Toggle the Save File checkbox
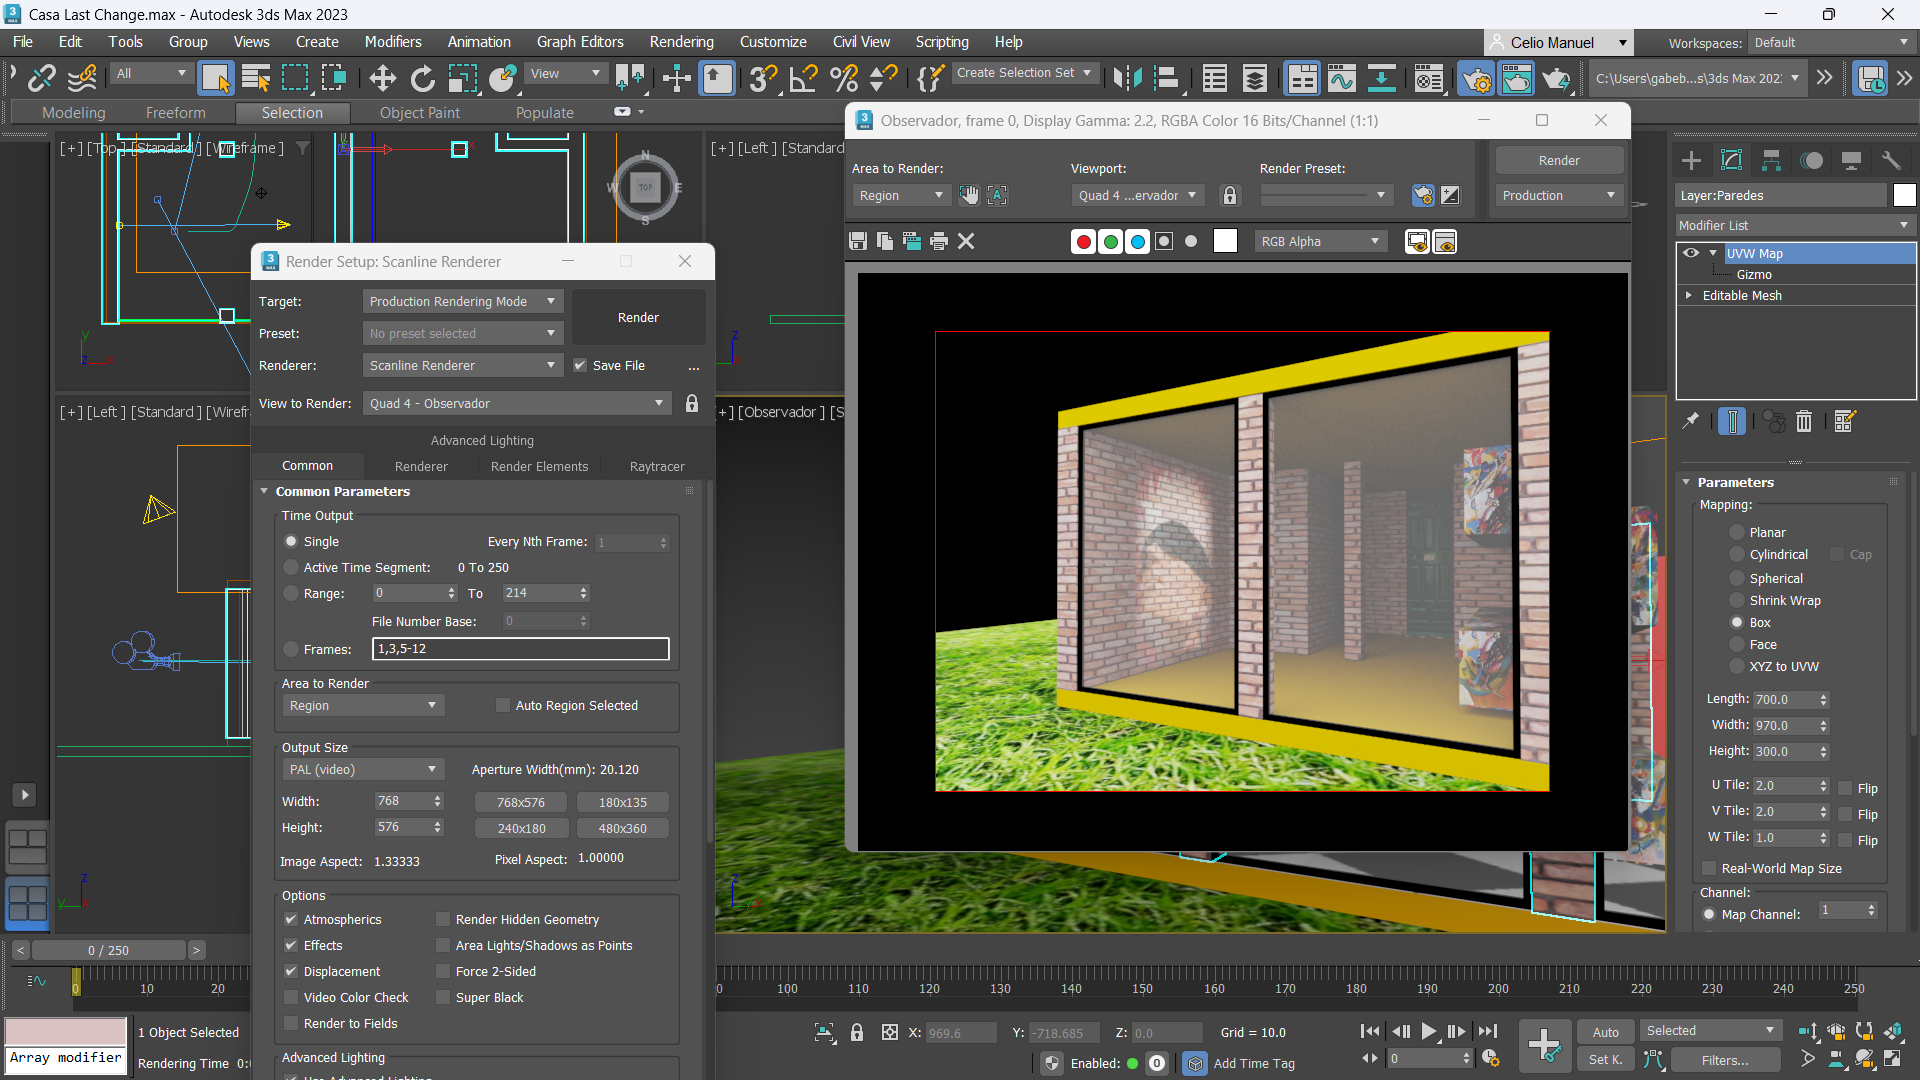Viewport: 1920px width, 1080px height. pyautogui.click(x=580, y=365)
